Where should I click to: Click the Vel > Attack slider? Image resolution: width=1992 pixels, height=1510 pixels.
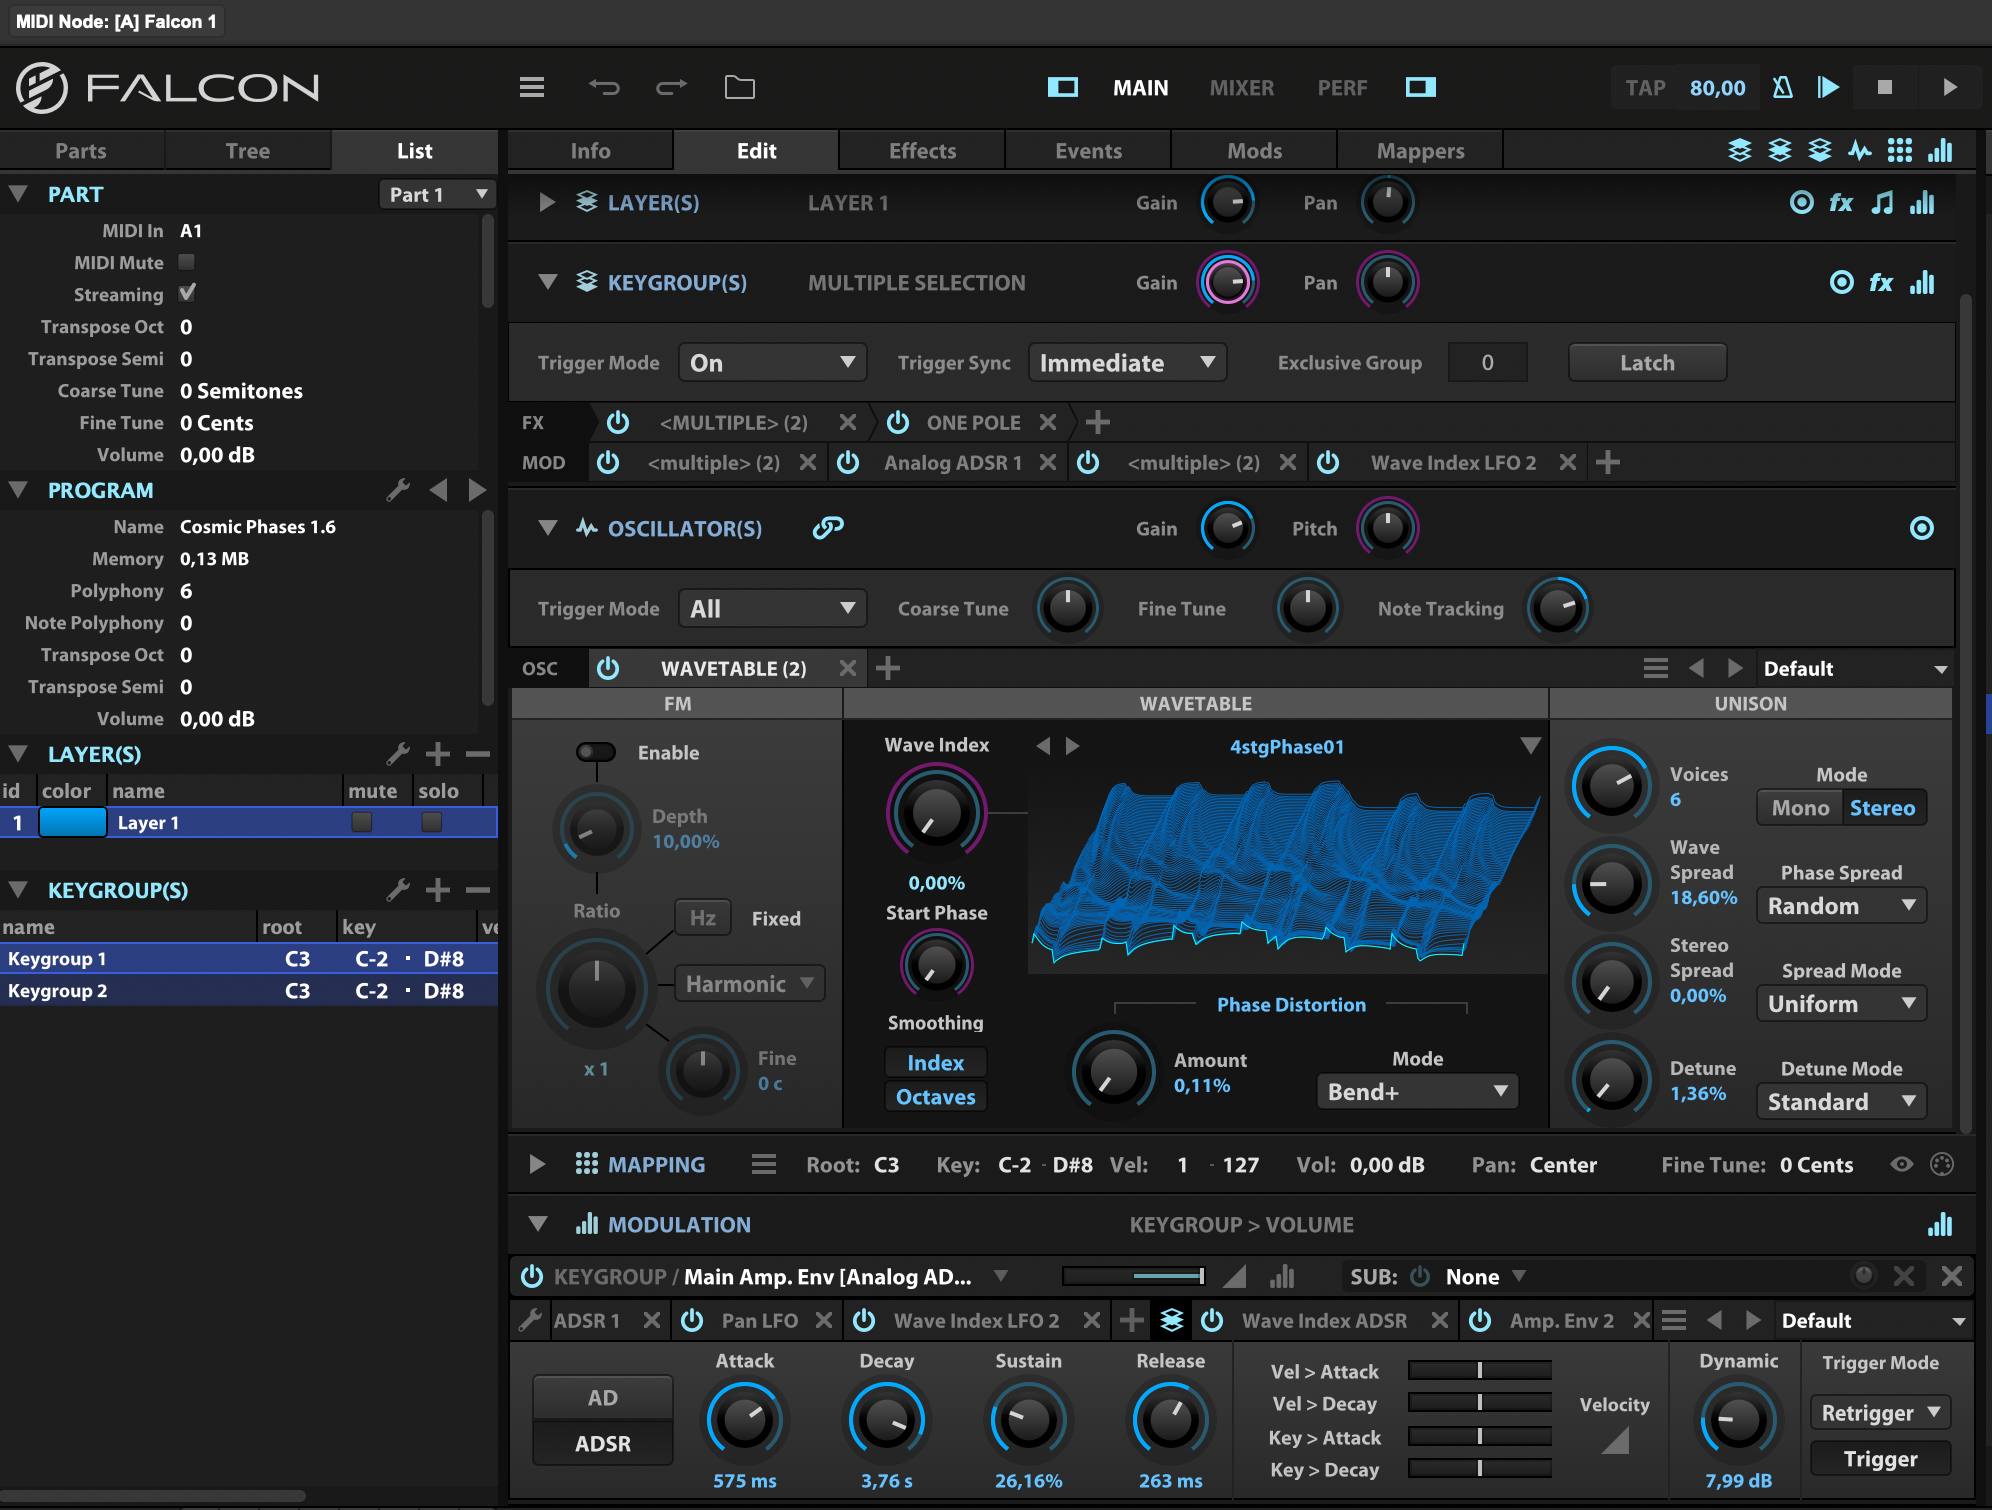click(x=1479, y=1370)
